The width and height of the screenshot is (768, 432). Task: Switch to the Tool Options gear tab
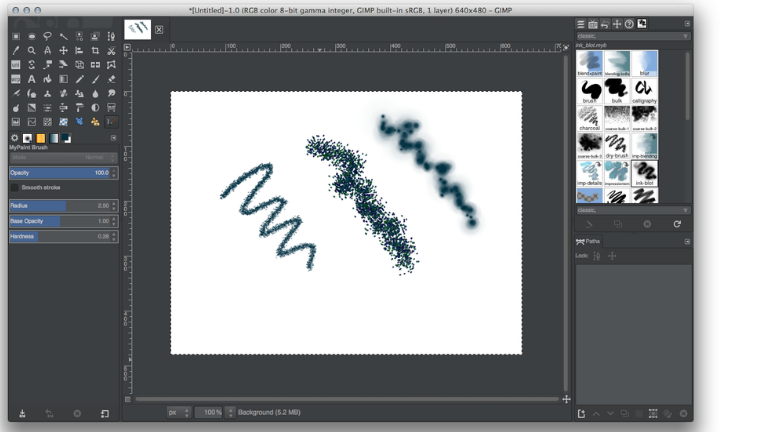[x=15, y=138]
